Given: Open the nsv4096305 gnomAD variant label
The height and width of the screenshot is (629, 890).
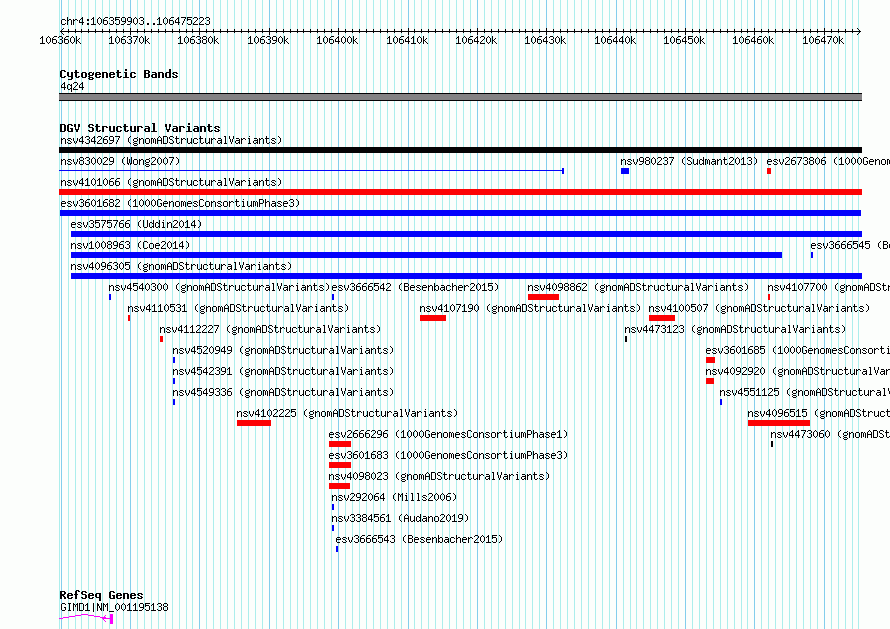Looking at the screenshot, I should [181, 266].
